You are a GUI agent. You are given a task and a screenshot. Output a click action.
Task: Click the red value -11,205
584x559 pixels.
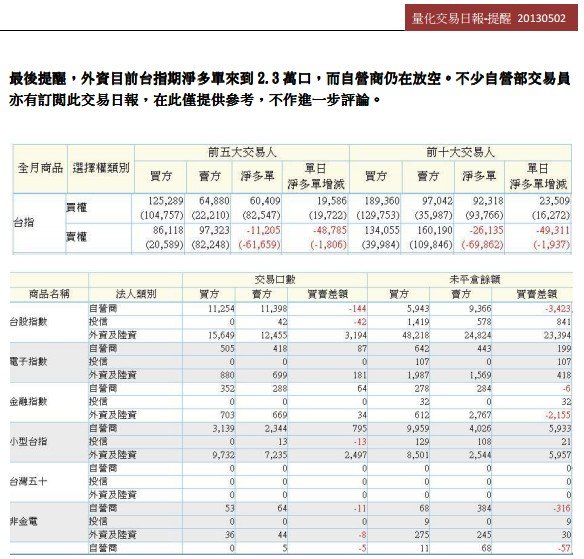tap(263, 231)
